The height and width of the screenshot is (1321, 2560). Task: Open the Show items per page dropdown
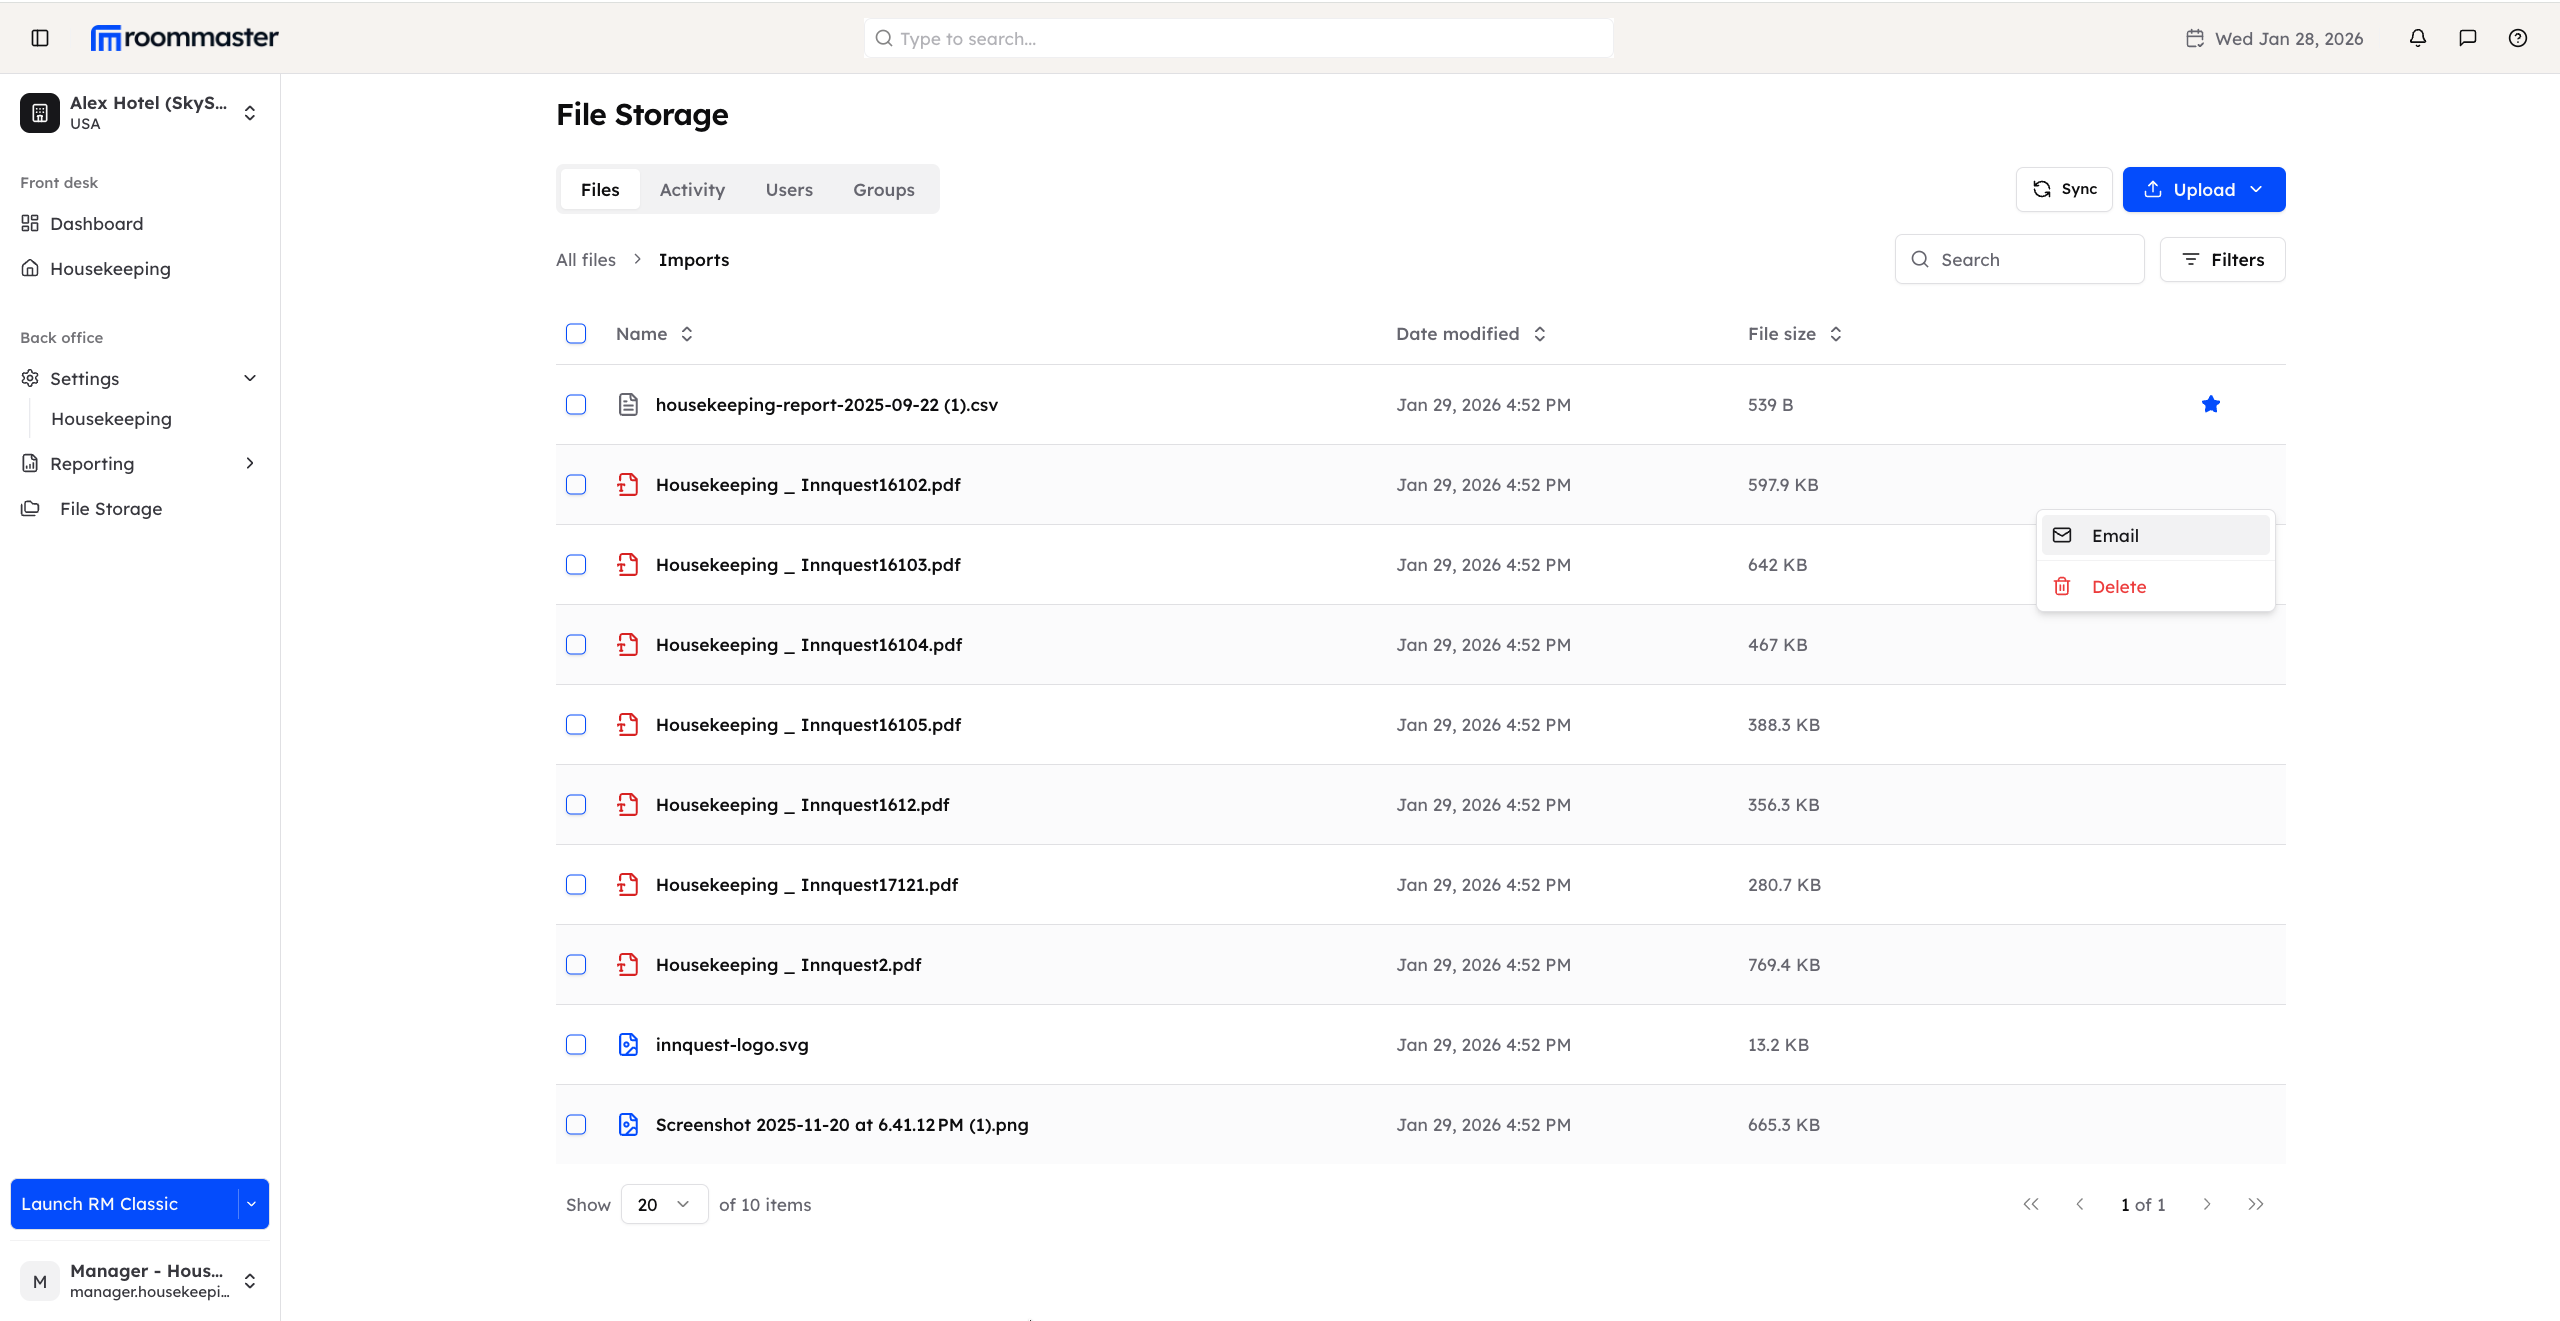(x=663, y=1204)
